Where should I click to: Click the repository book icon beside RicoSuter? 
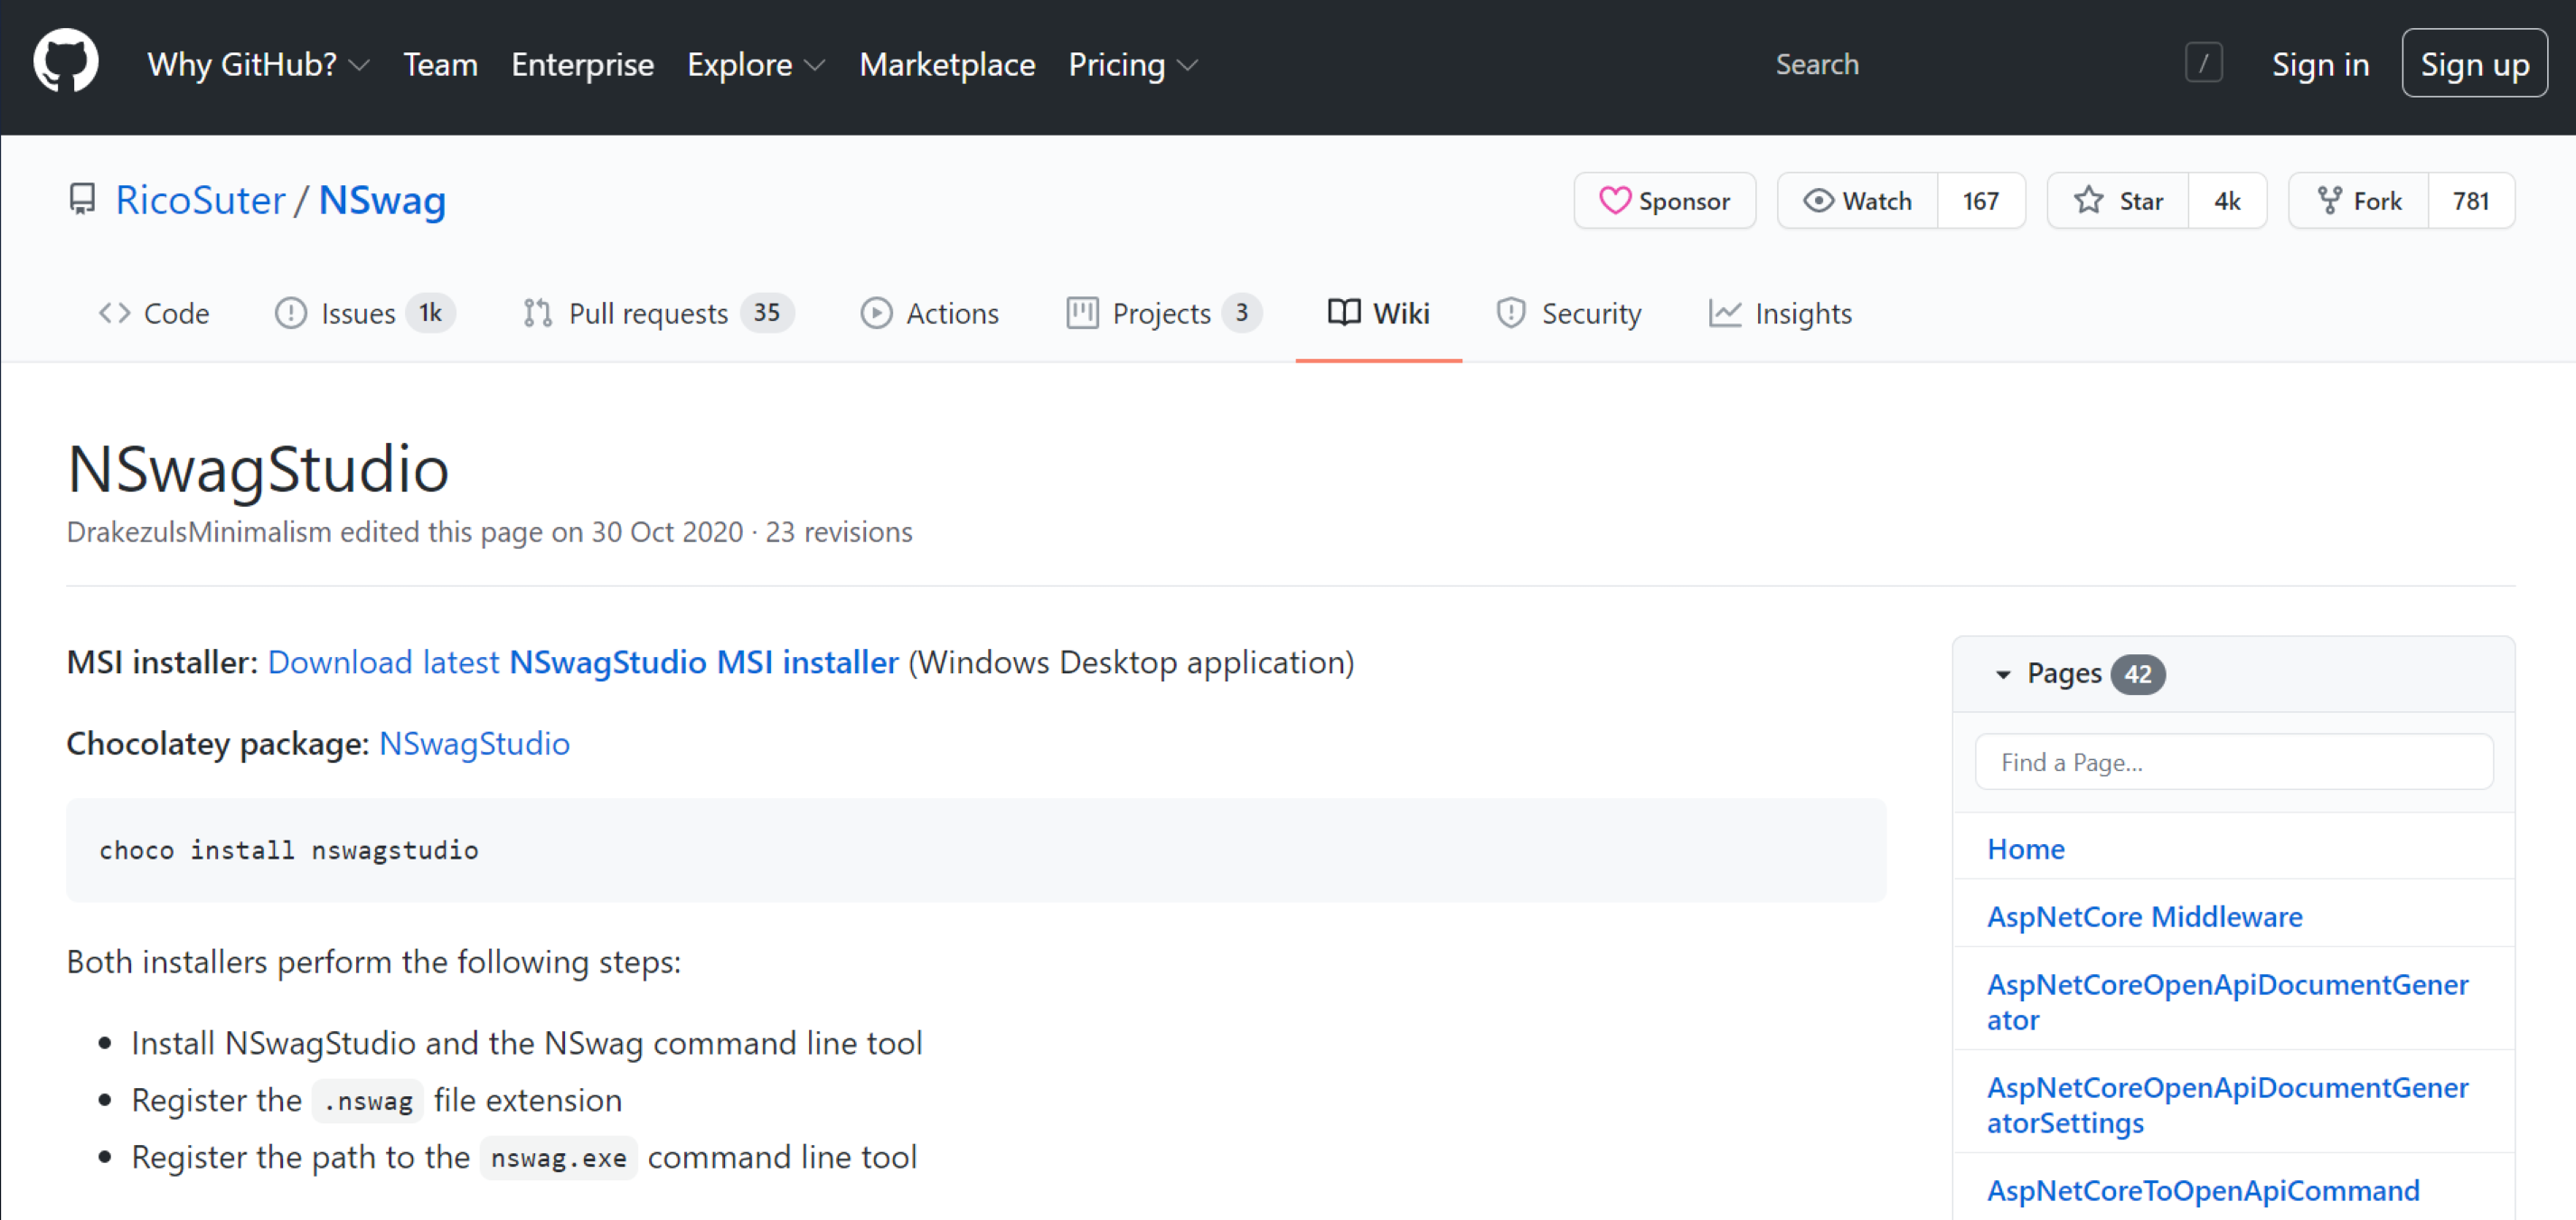(82, 200)
